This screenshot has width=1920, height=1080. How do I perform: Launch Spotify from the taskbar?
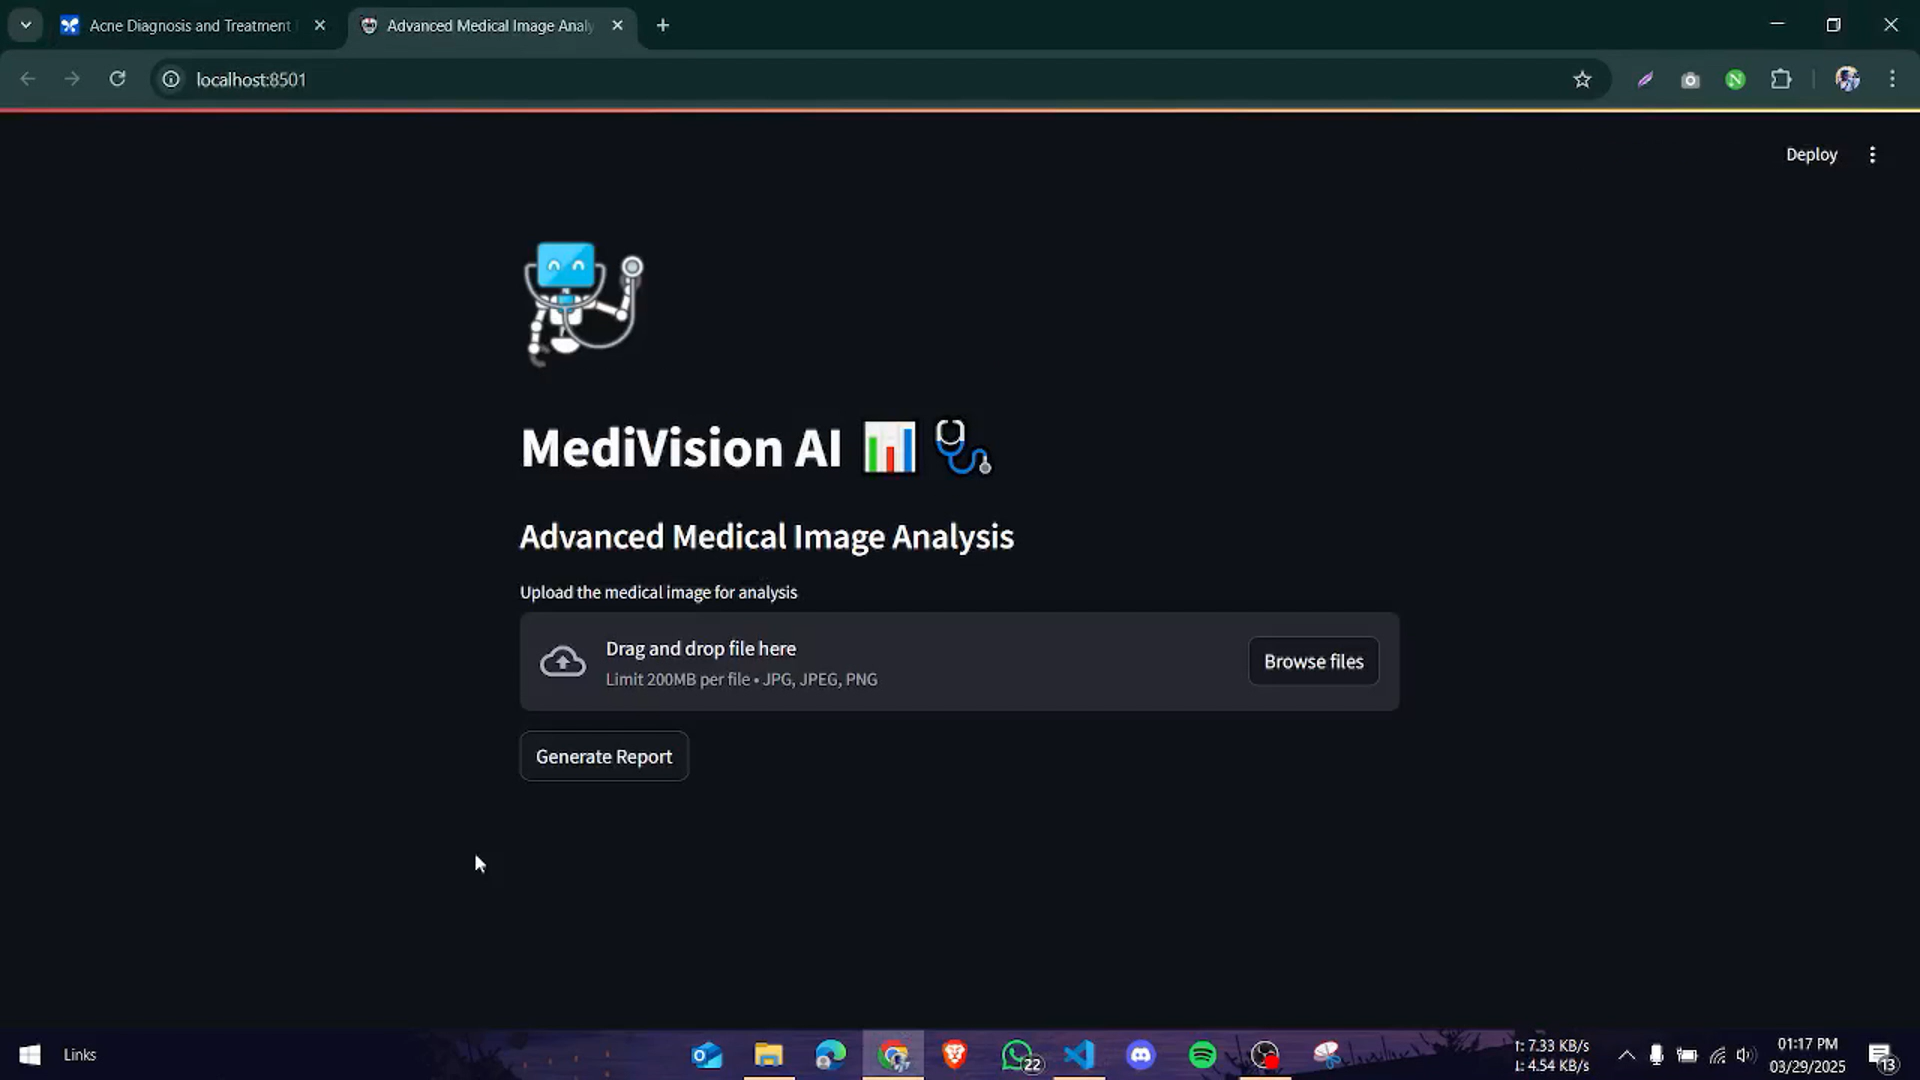pos(1202,1055)
